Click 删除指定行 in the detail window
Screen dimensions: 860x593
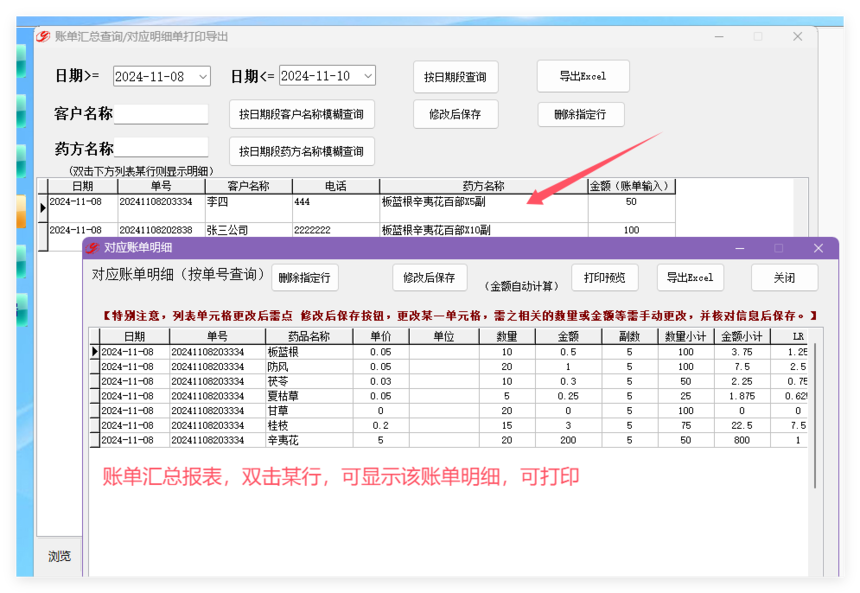coord(304,277)
